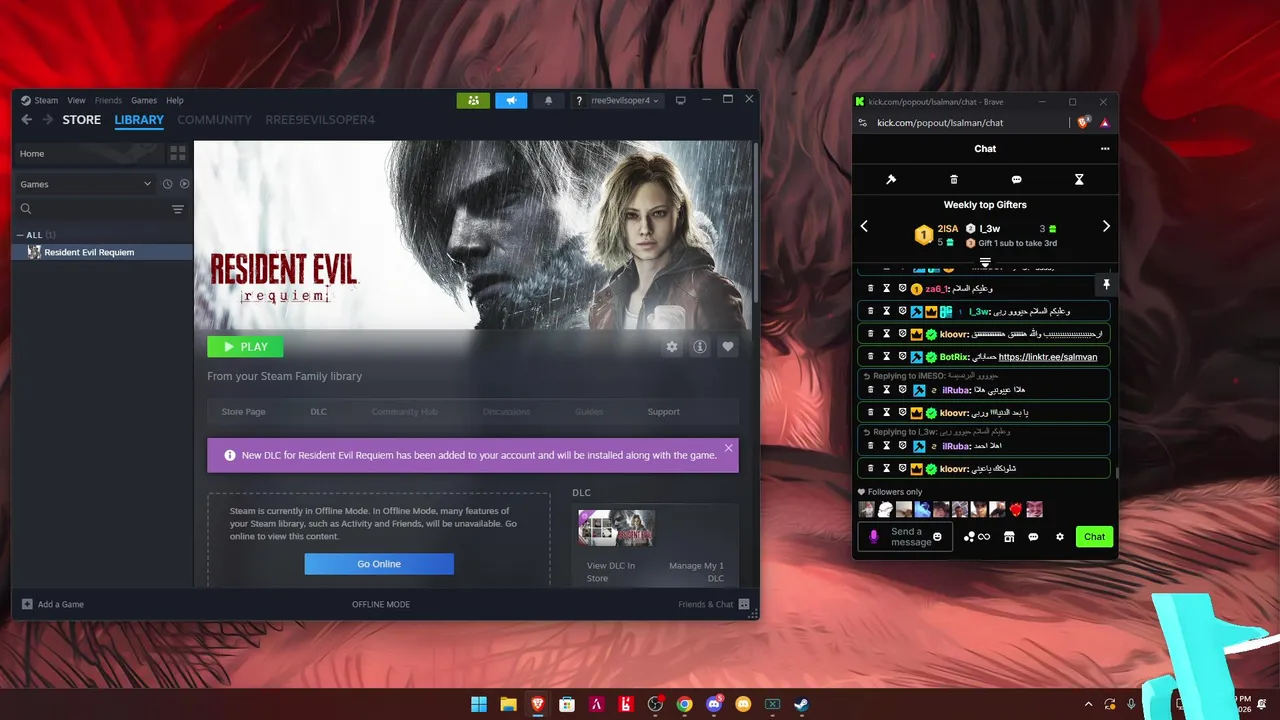This screenshot has width=1280, height=720.
Task: Open Brave Shields icon in address bar
Action: 1084,122
